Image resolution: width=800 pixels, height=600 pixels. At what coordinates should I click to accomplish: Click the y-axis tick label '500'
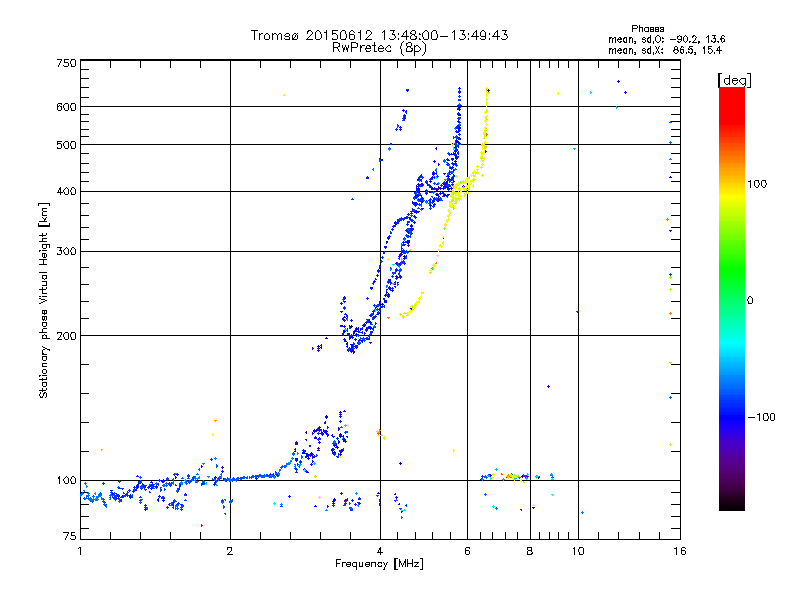pyautogui.click(x=66, y=145)
